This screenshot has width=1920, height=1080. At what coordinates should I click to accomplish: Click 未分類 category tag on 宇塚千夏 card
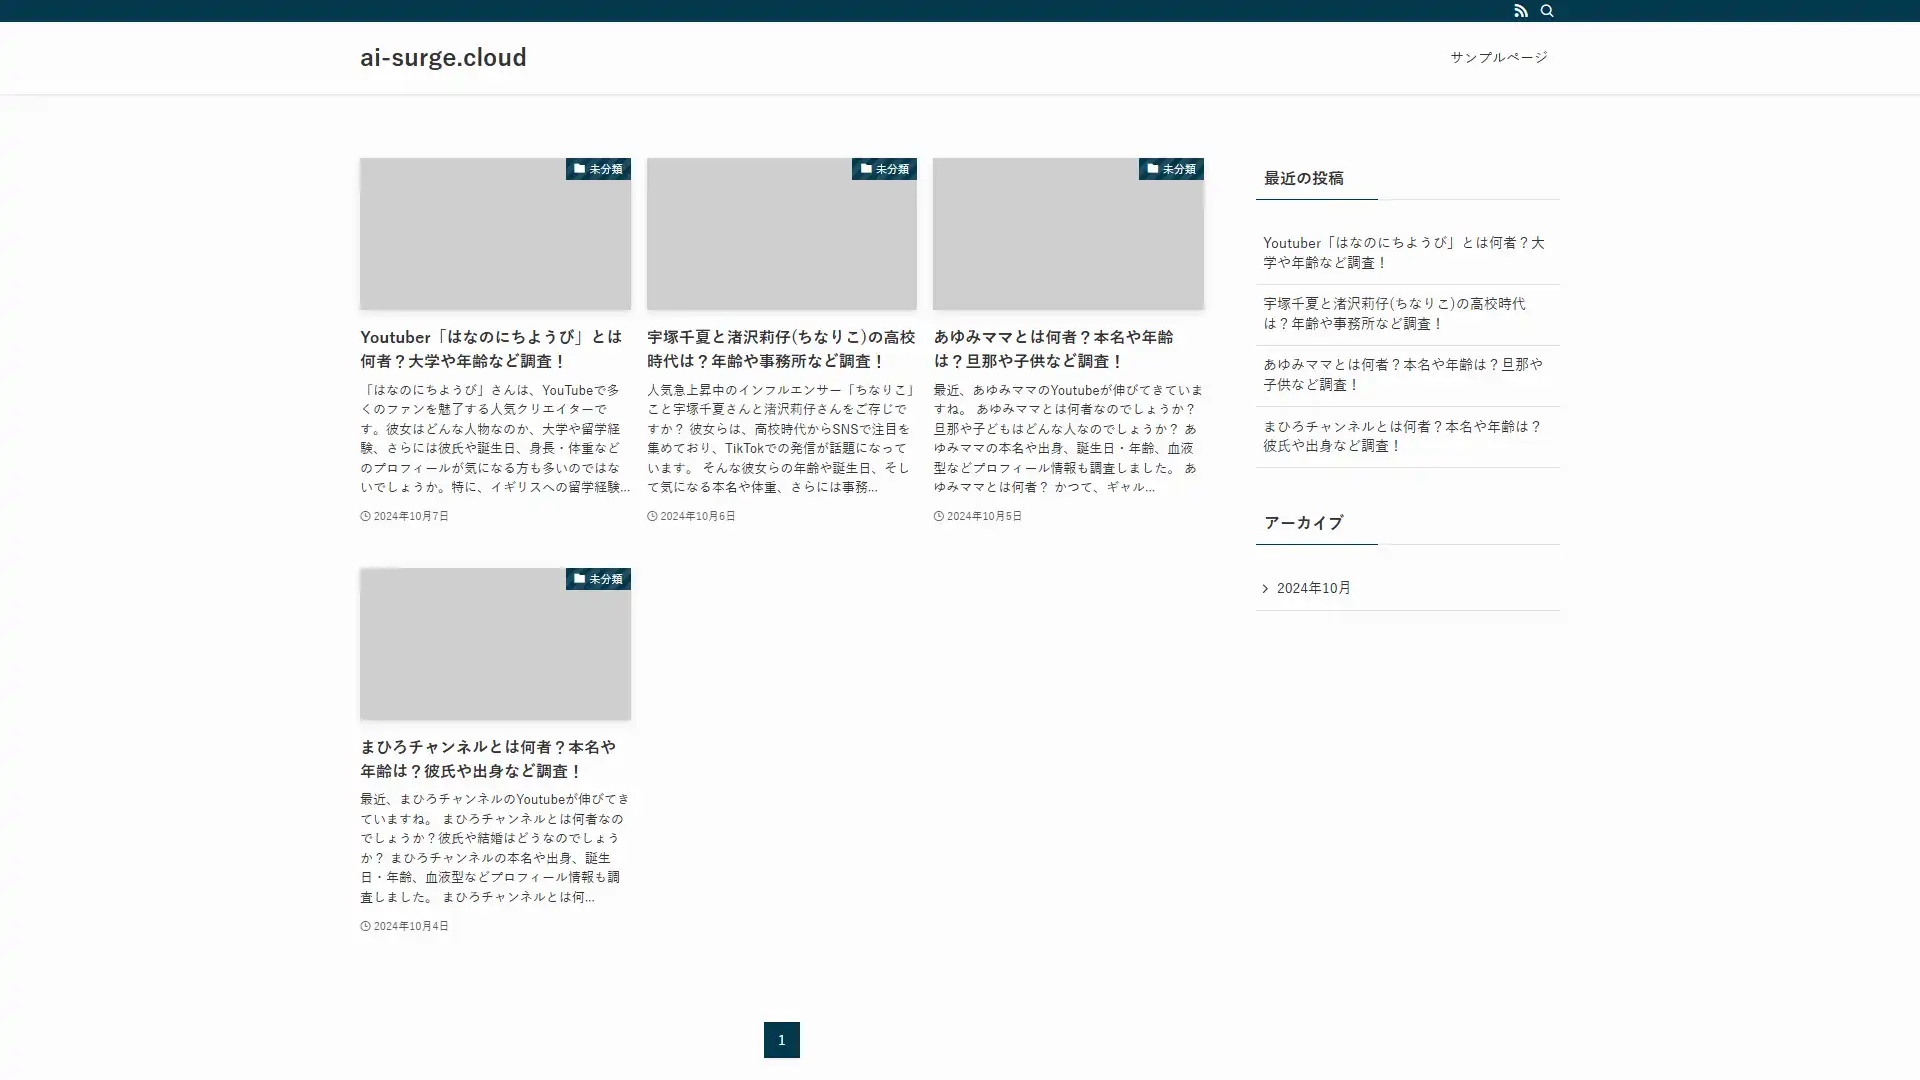[x=884, y=169]
